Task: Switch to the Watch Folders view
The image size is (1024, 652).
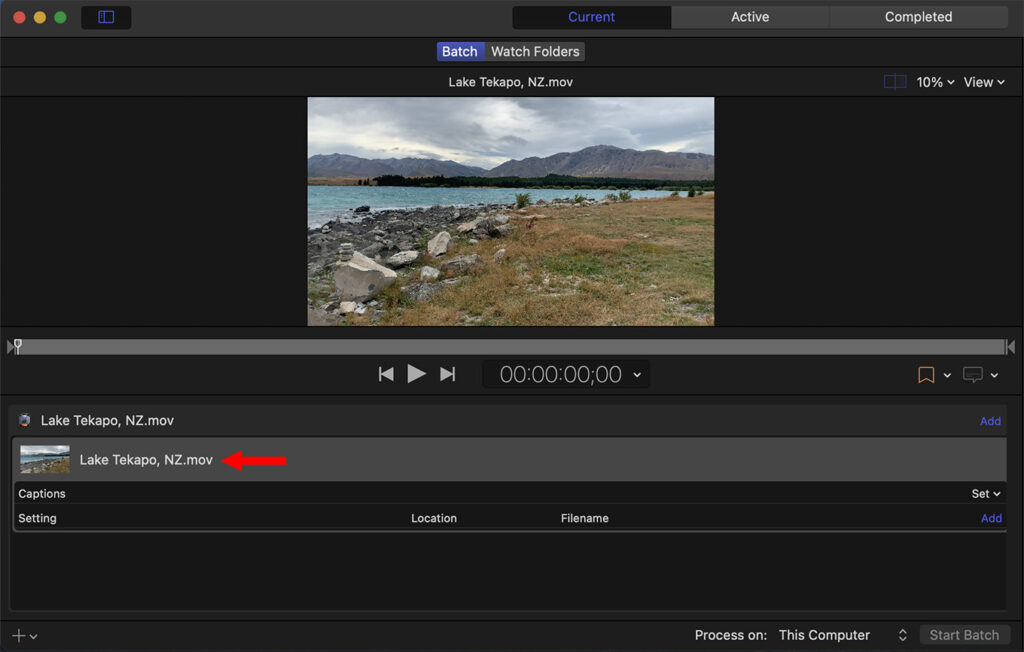Action: tap(535, 51)
